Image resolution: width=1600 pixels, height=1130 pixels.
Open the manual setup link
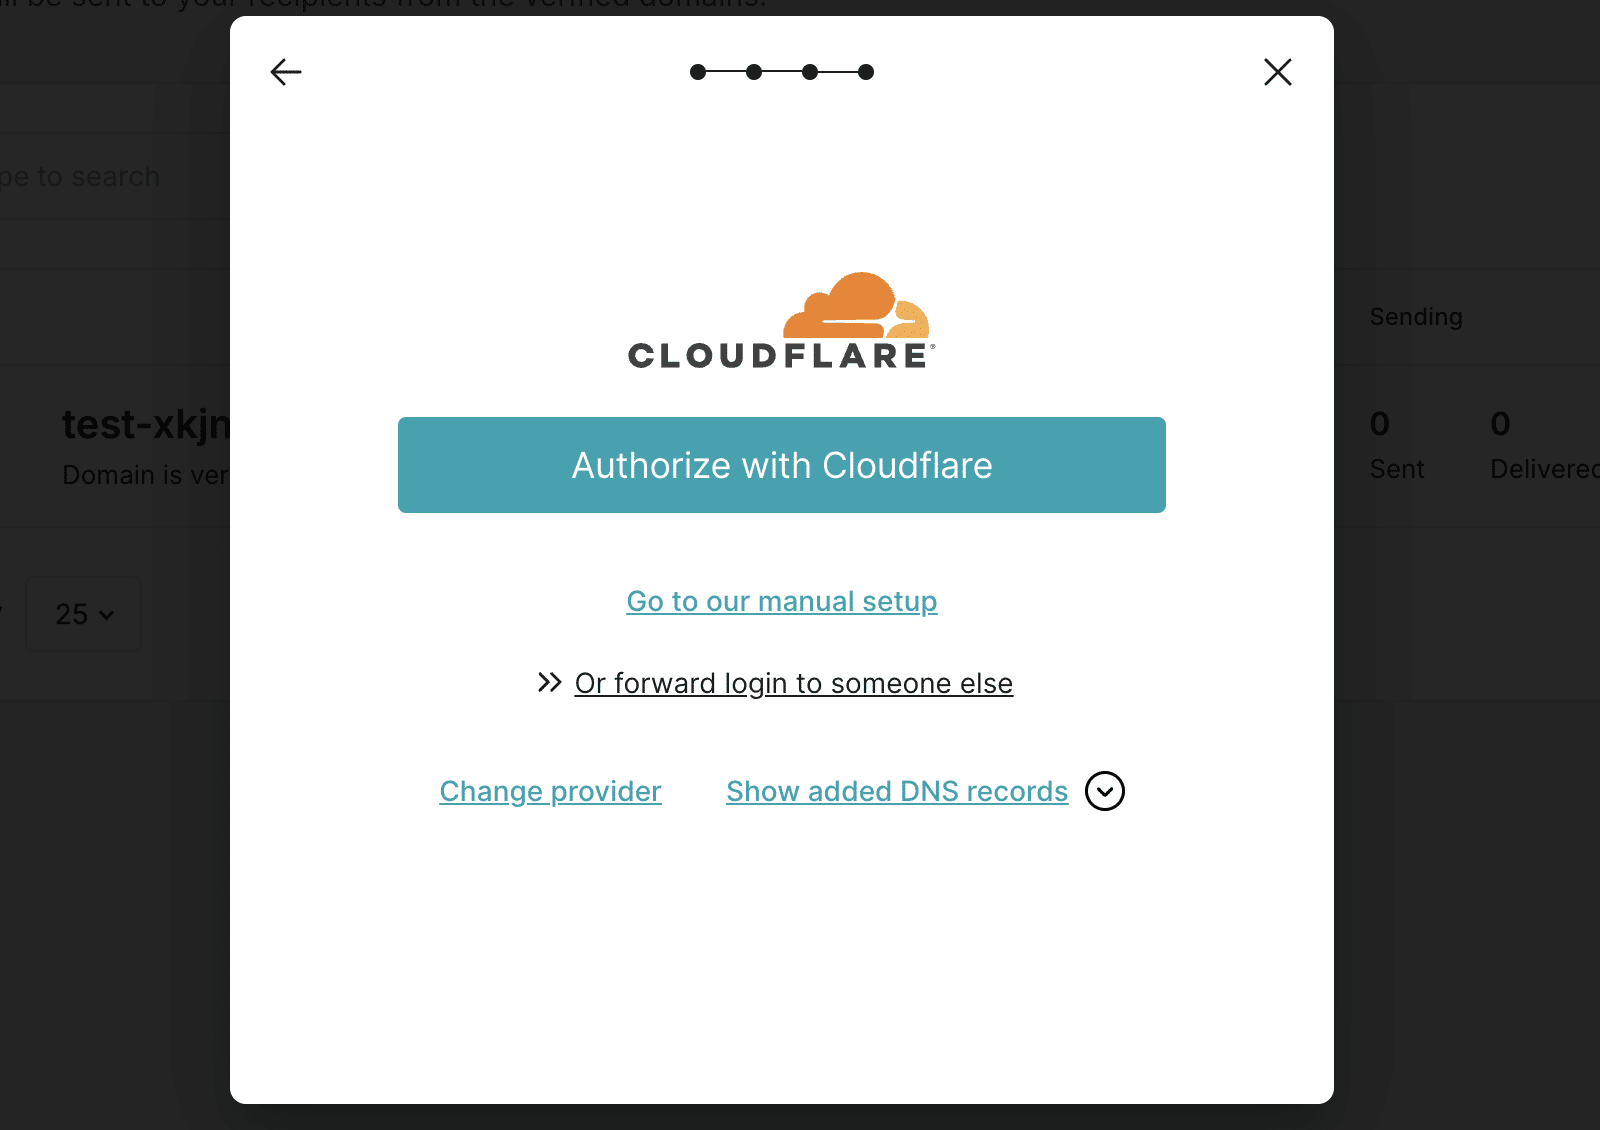click(x=782, y=601)
